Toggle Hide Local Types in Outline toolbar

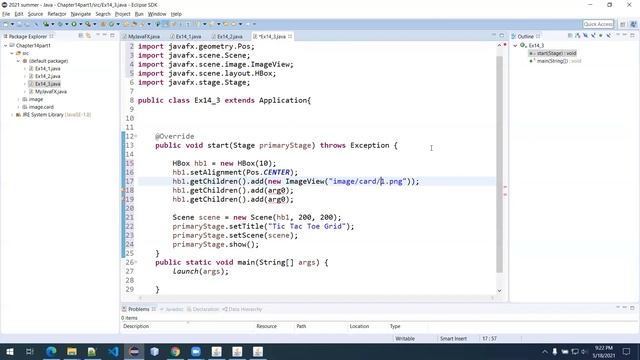[x=609, y=36]
